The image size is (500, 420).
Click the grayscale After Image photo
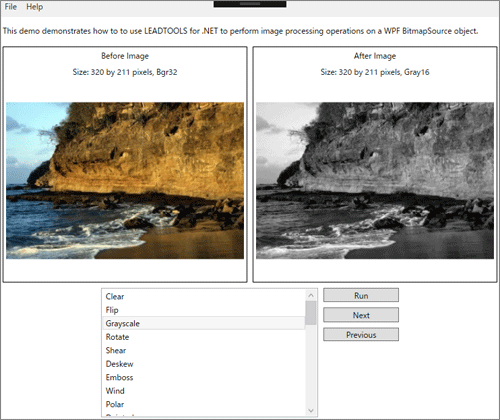click(375, 180)
